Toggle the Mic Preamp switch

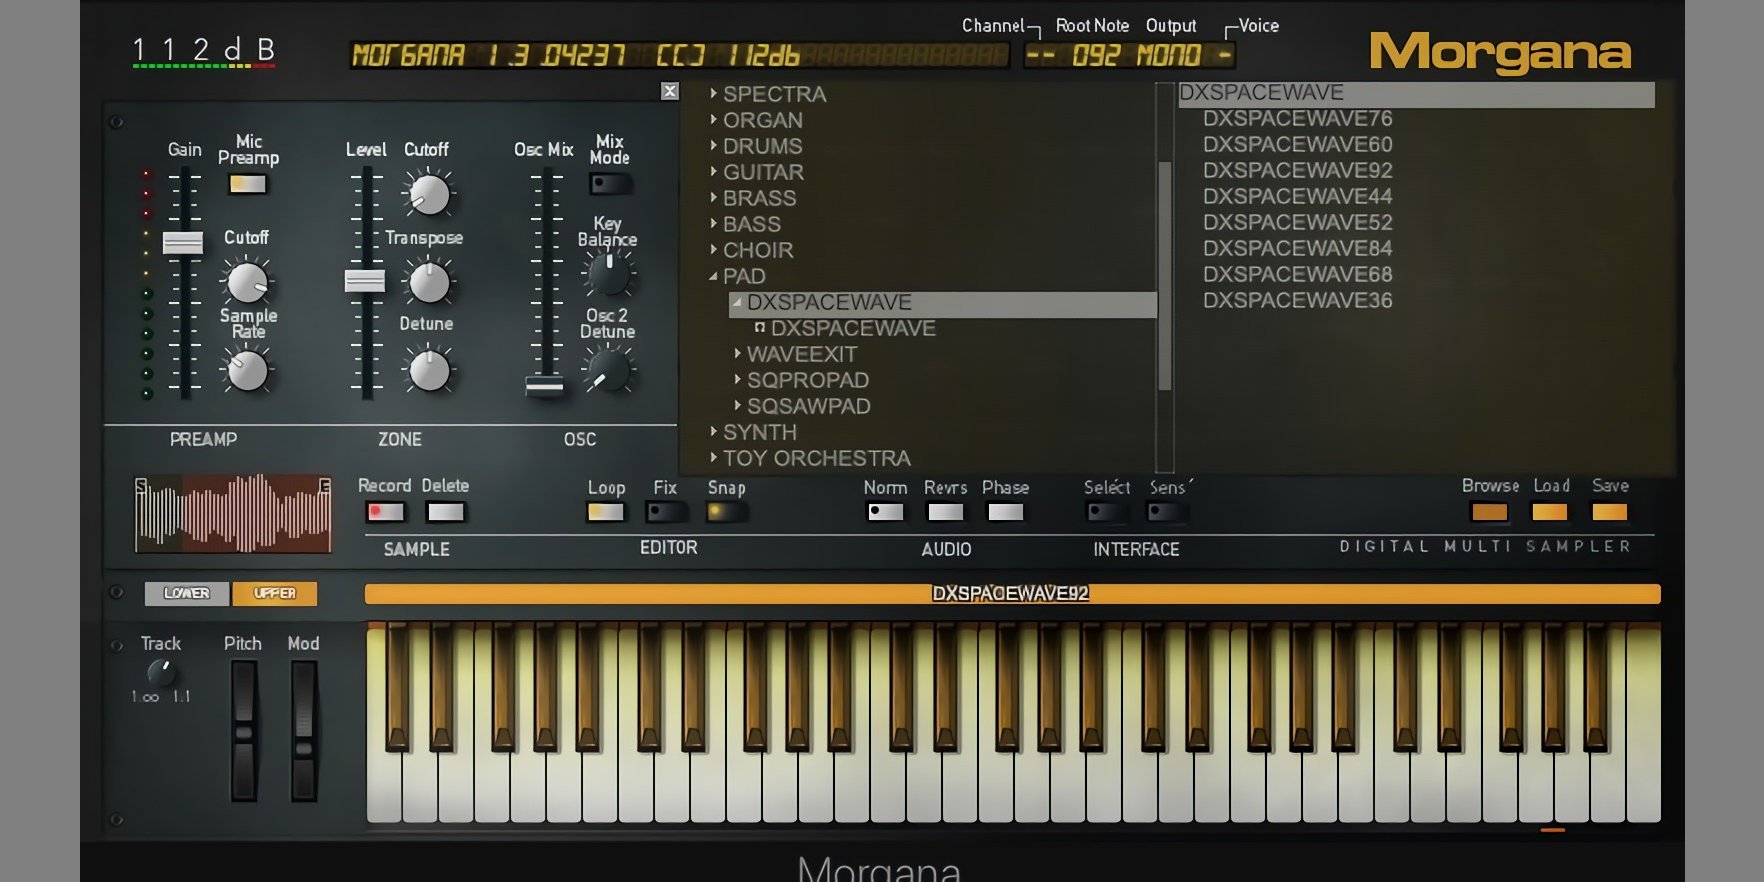tap(247, 184)
